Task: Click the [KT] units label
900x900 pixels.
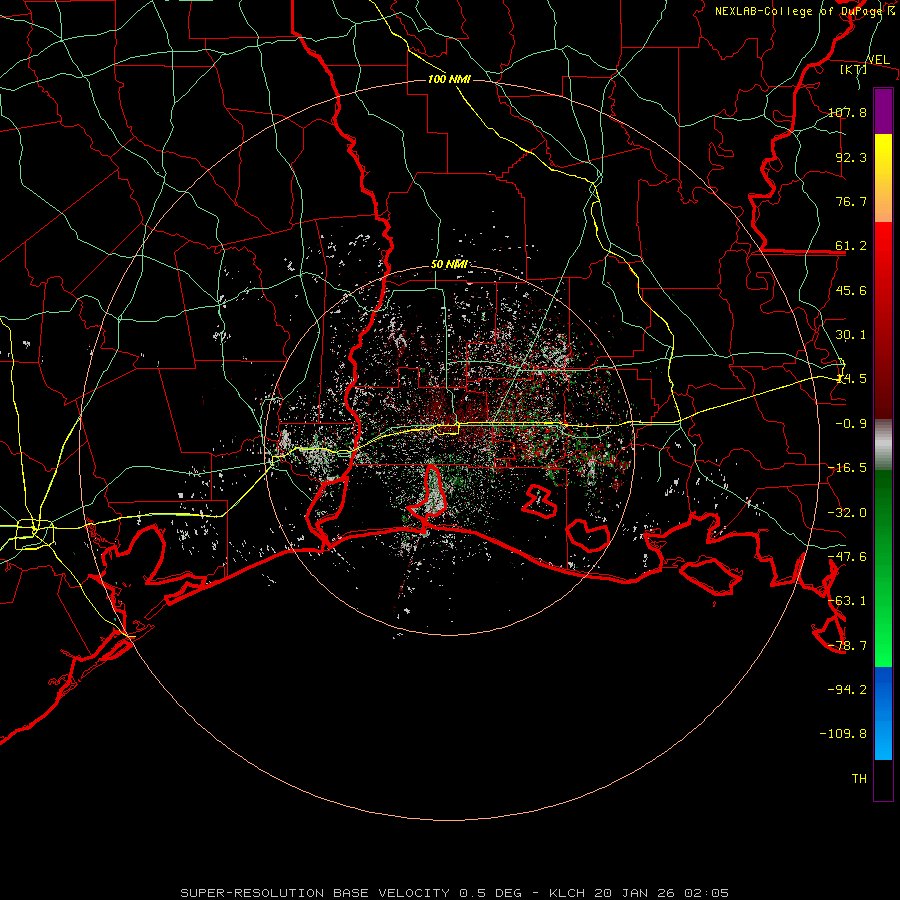Action: [x=854, y=70]
